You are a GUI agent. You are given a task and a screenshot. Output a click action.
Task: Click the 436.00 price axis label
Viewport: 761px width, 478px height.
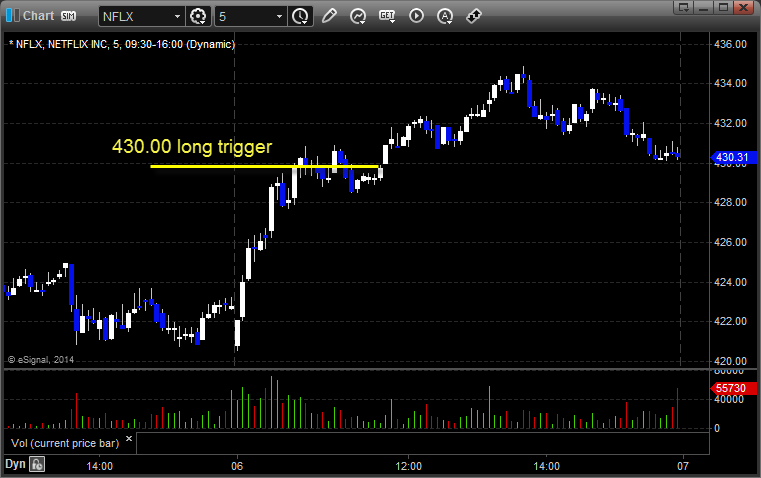[x=730, y=44]
